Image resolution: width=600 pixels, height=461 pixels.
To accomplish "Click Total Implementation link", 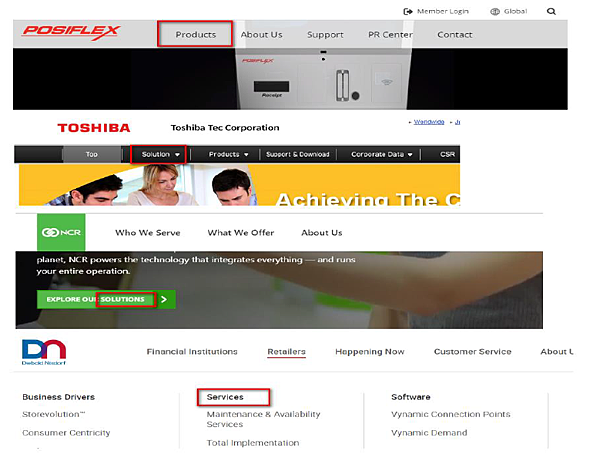I will (253, 443).
